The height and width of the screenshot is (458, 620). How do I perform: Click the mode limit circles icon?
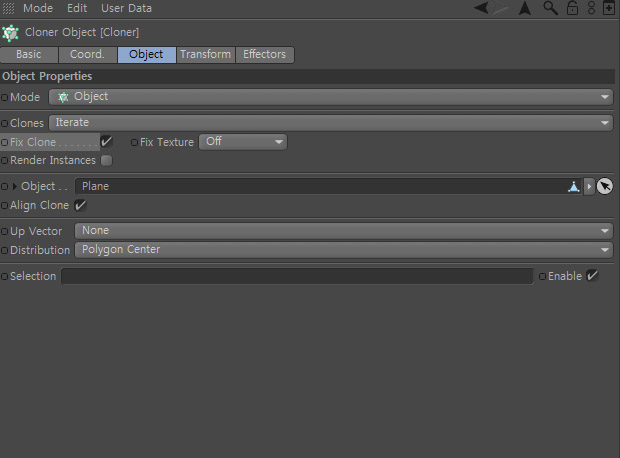(x=591, y=8)
